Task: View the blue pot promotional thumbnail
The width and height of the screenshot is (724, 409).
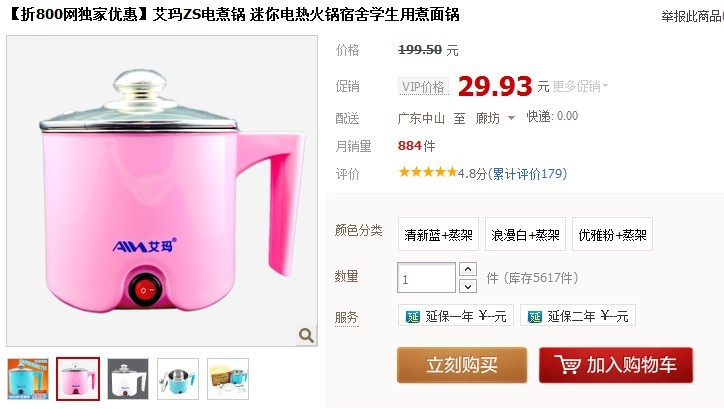Action: (x=28, y=379)
